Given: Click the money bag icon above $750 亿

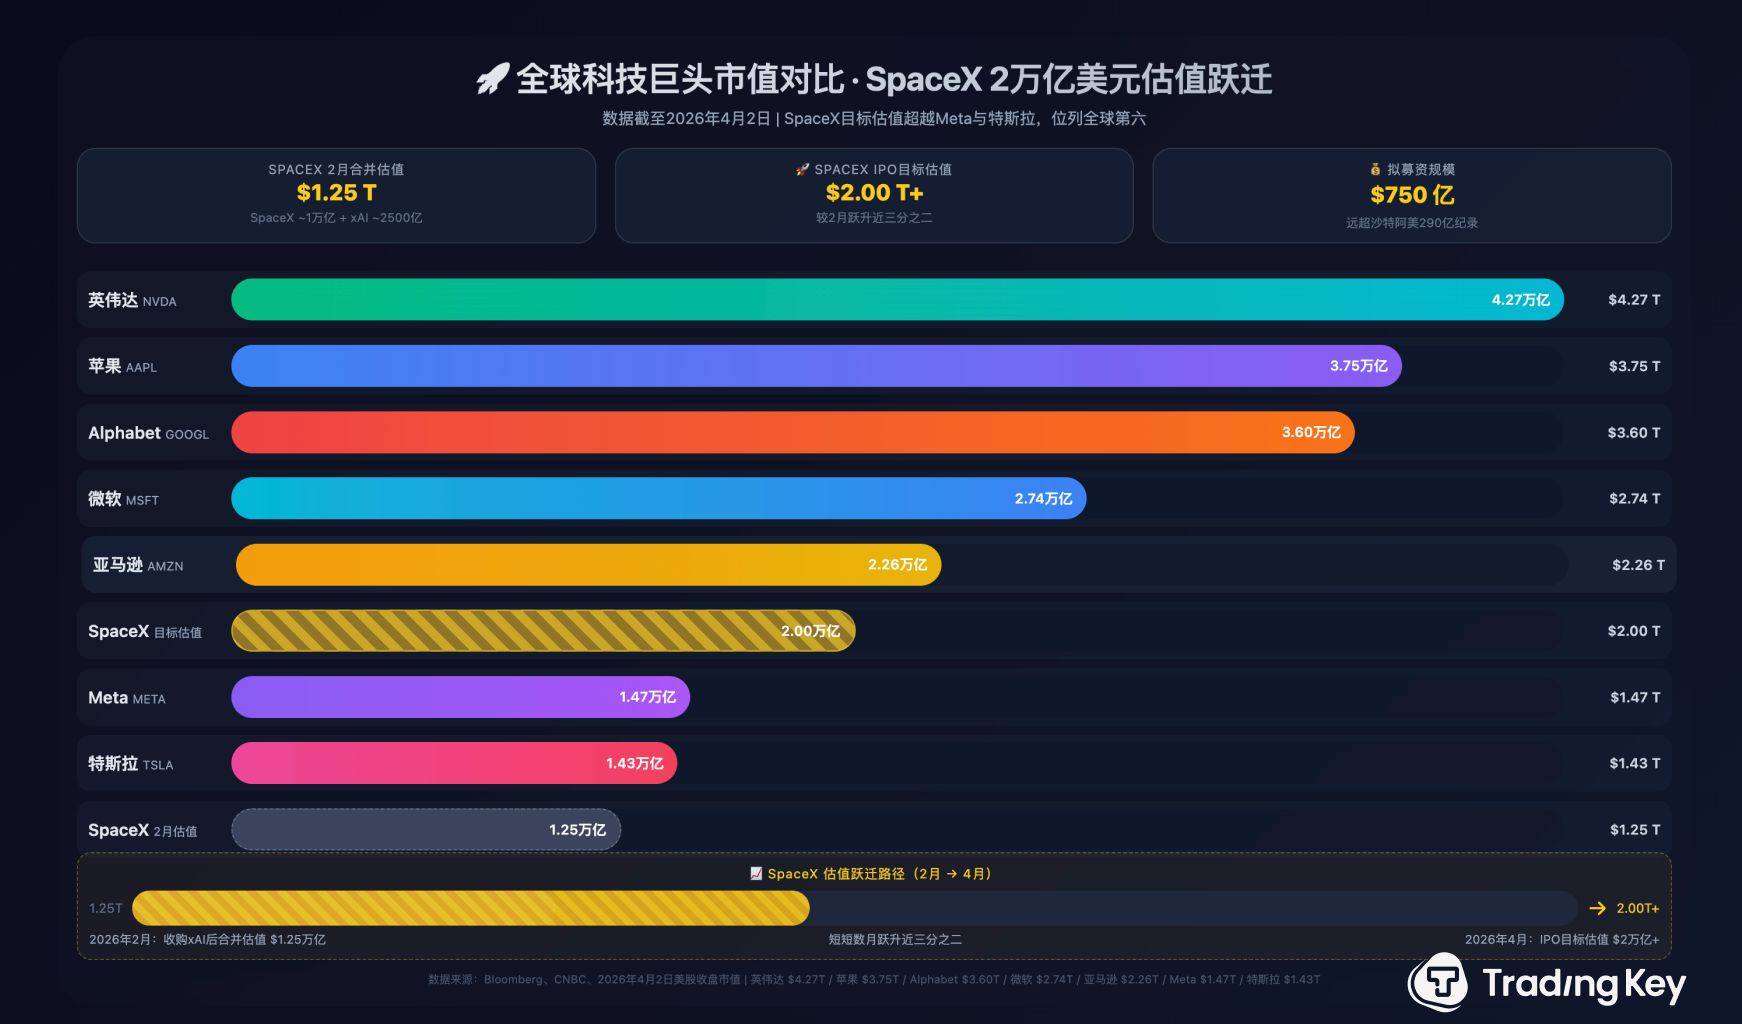Looking at the screenshot, I should 1375,170.
